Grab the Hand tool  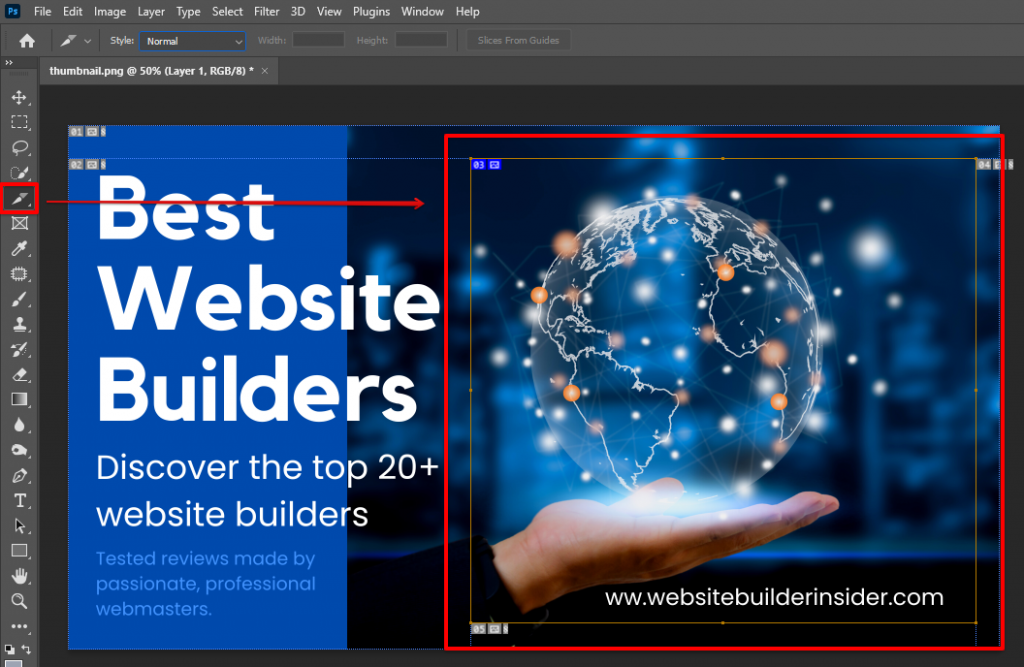(x=20, y=576)
